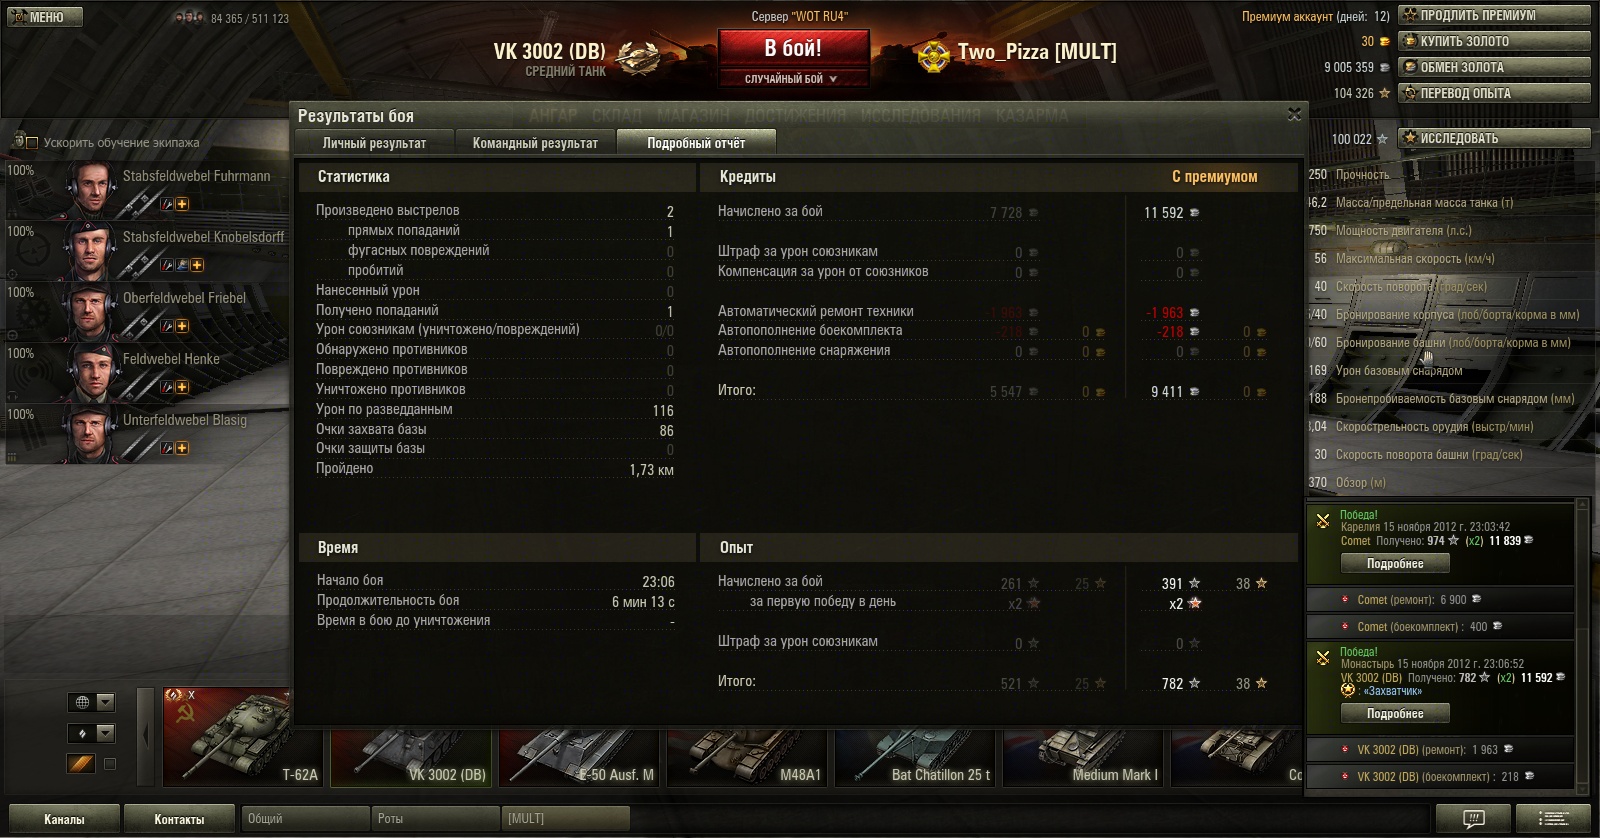Click the gold add-skill plus icon for Fuhrmann
This screenshot has height=838, width=1600.
pos(182,204)
